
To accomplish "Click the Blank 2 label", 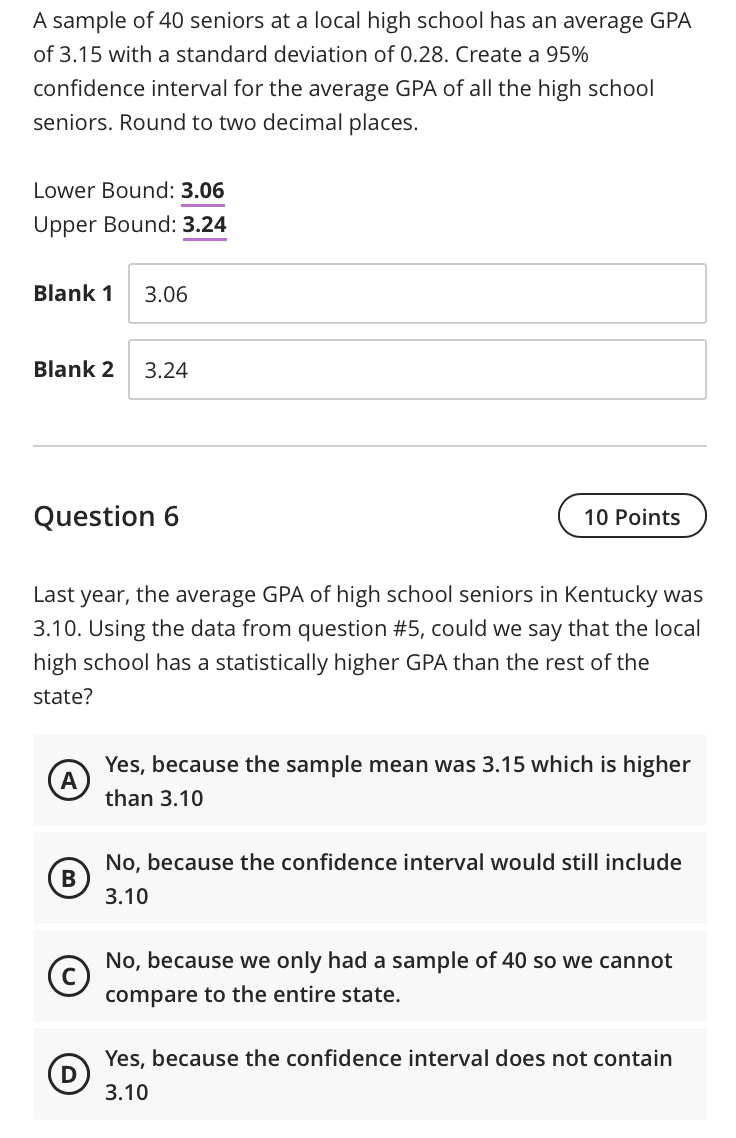I will [x=73, y=369].
